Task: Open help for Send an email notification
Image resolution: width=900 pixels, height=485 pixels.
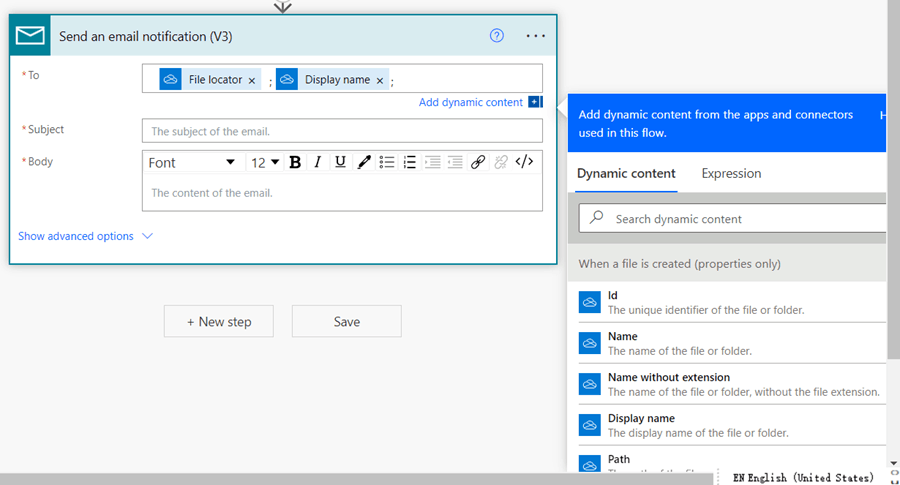Action: pos(496,36)
